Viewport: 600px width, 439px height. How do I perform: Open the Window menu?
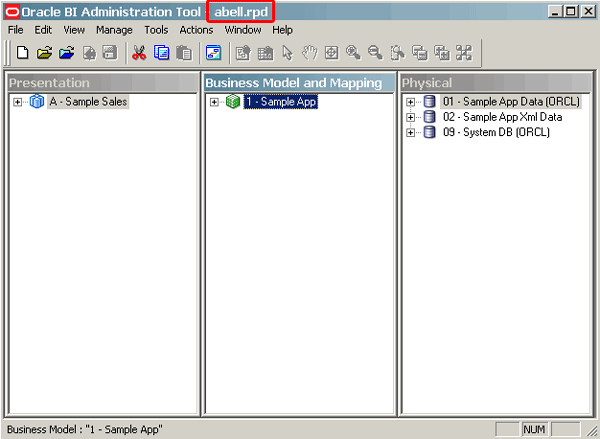tap(243, 30)
